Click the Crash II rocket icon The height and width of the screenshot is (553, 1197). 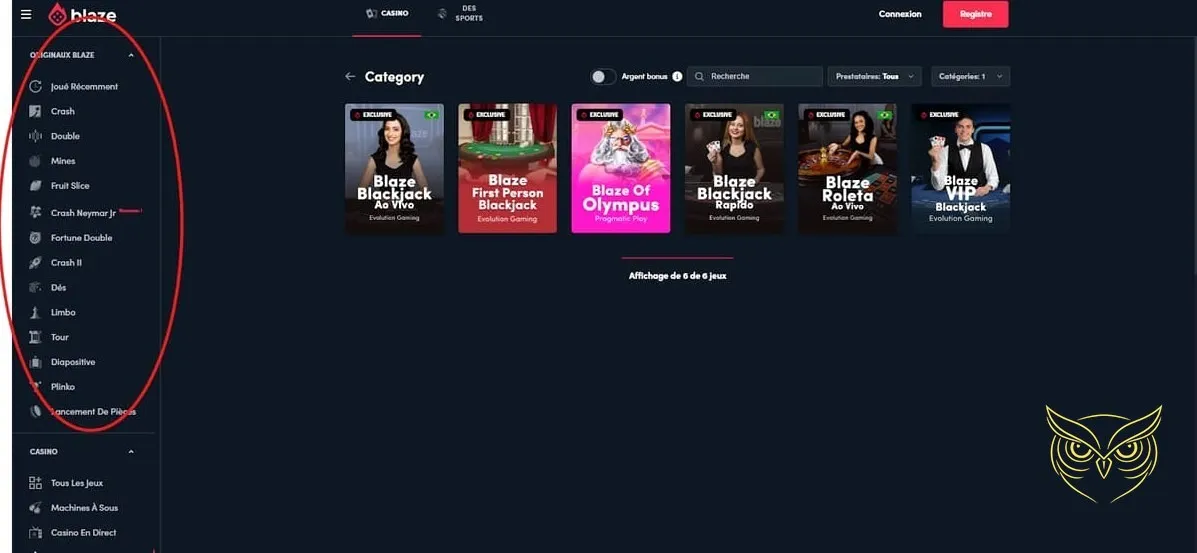click(x=35, y=263)
